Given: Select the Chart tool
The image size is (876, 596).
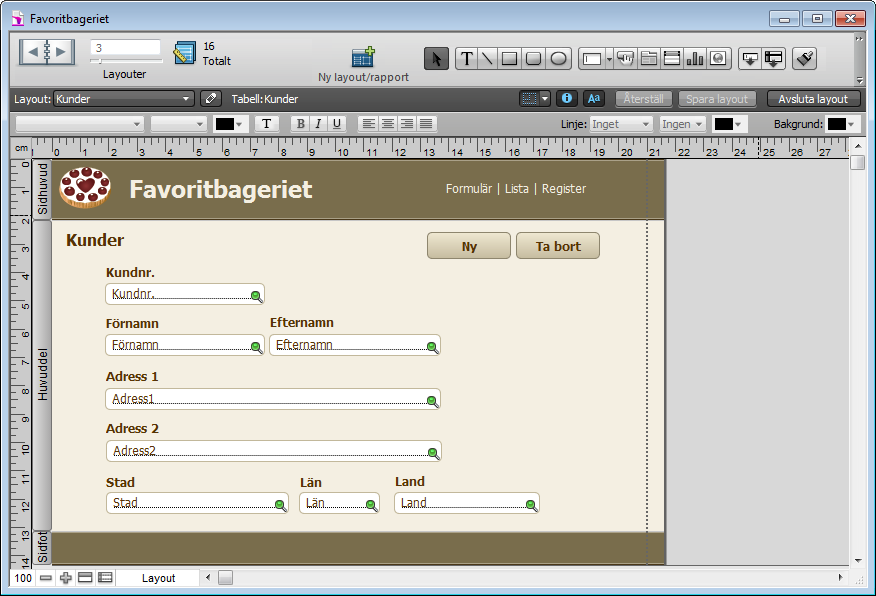Looking at the screenshot, I should tap(695, 59).
